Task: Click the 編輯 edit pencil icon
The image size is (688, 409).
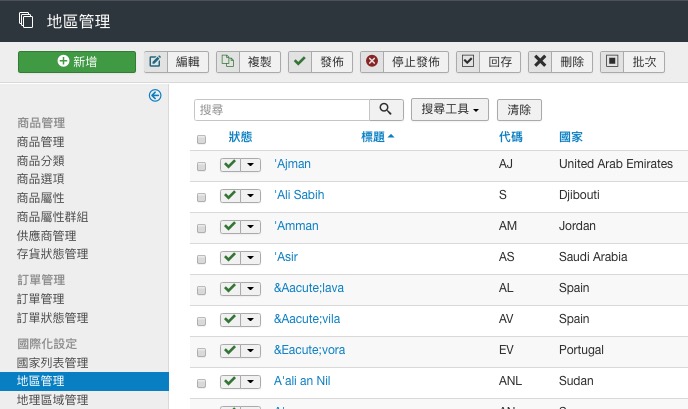Action: (156, 62)
